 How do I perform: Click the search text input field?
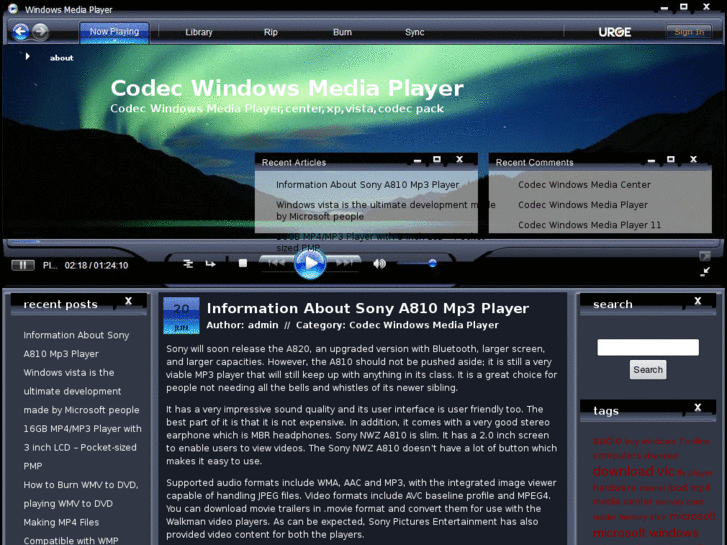[x=648, y=347]
